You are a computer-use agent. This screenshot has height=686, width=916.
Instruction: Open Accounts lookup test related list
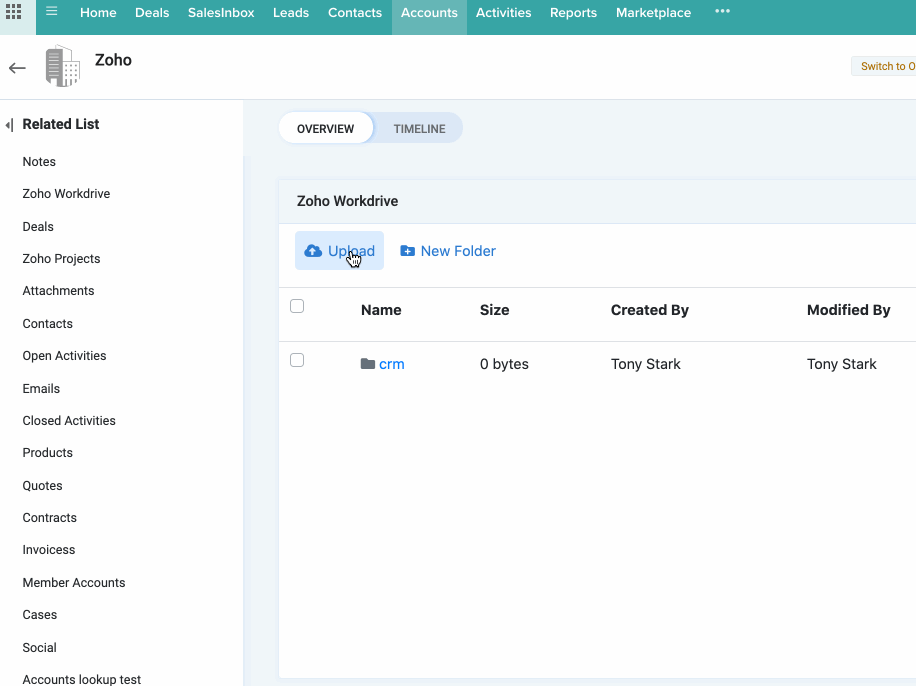(x=82, y=680)
